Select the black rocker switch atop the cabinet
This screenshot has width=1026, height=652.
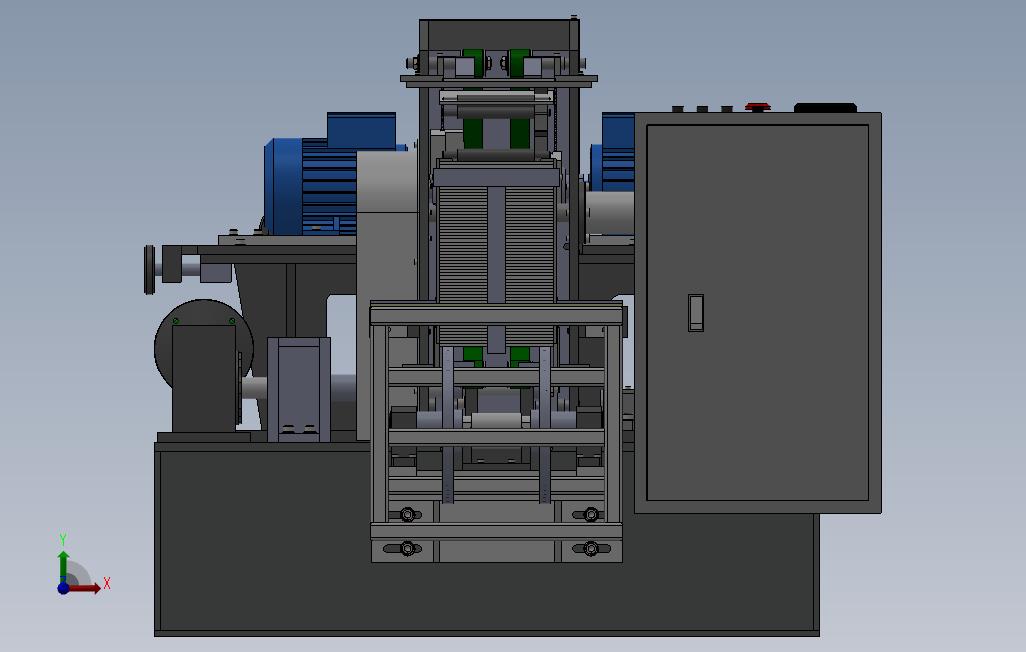pos(825,108)
